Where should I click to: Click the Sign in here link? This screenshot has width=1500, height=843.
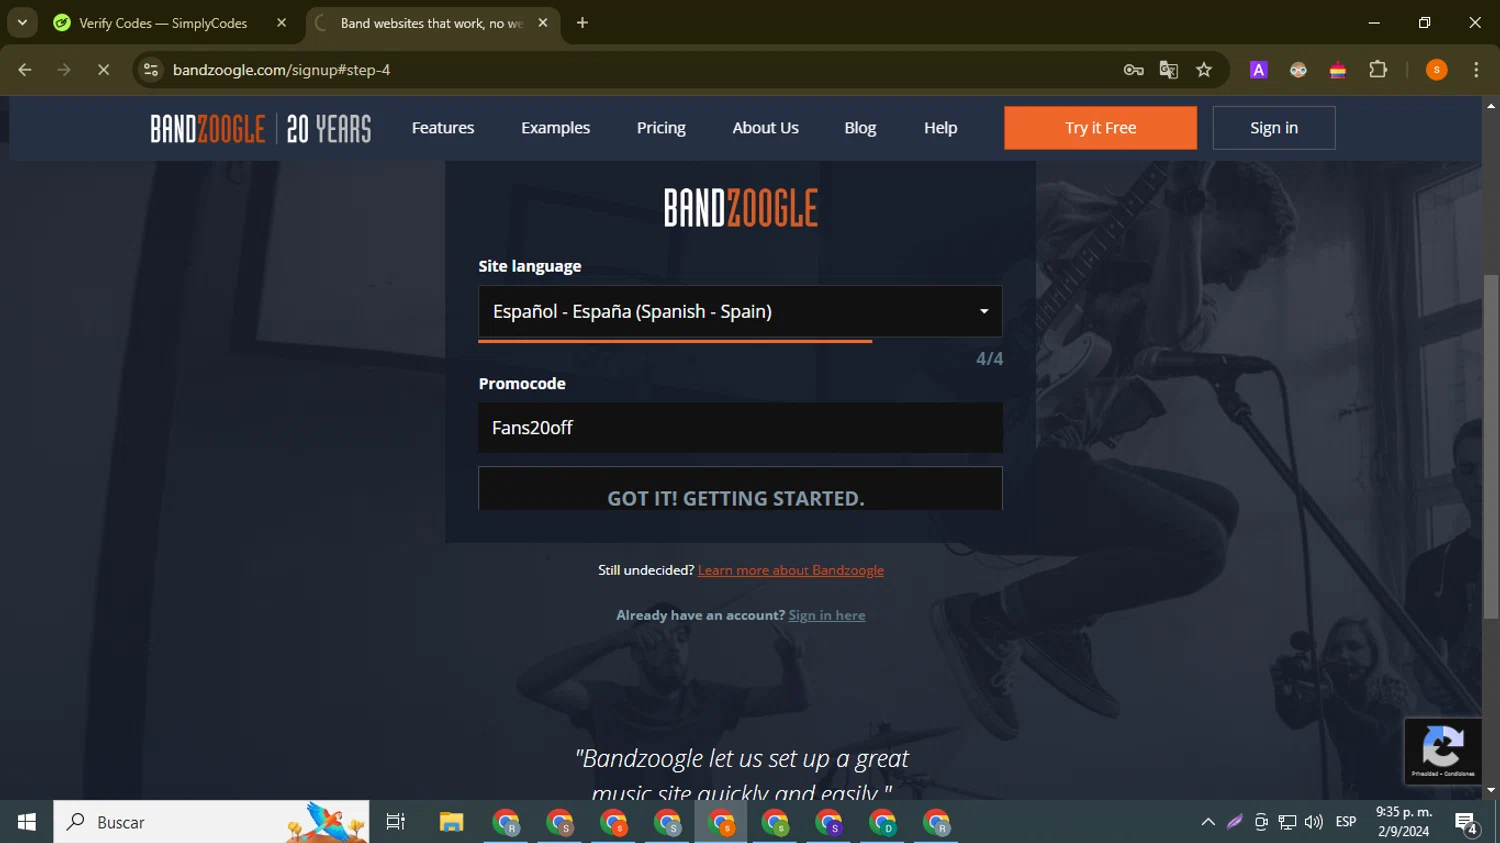827,615
